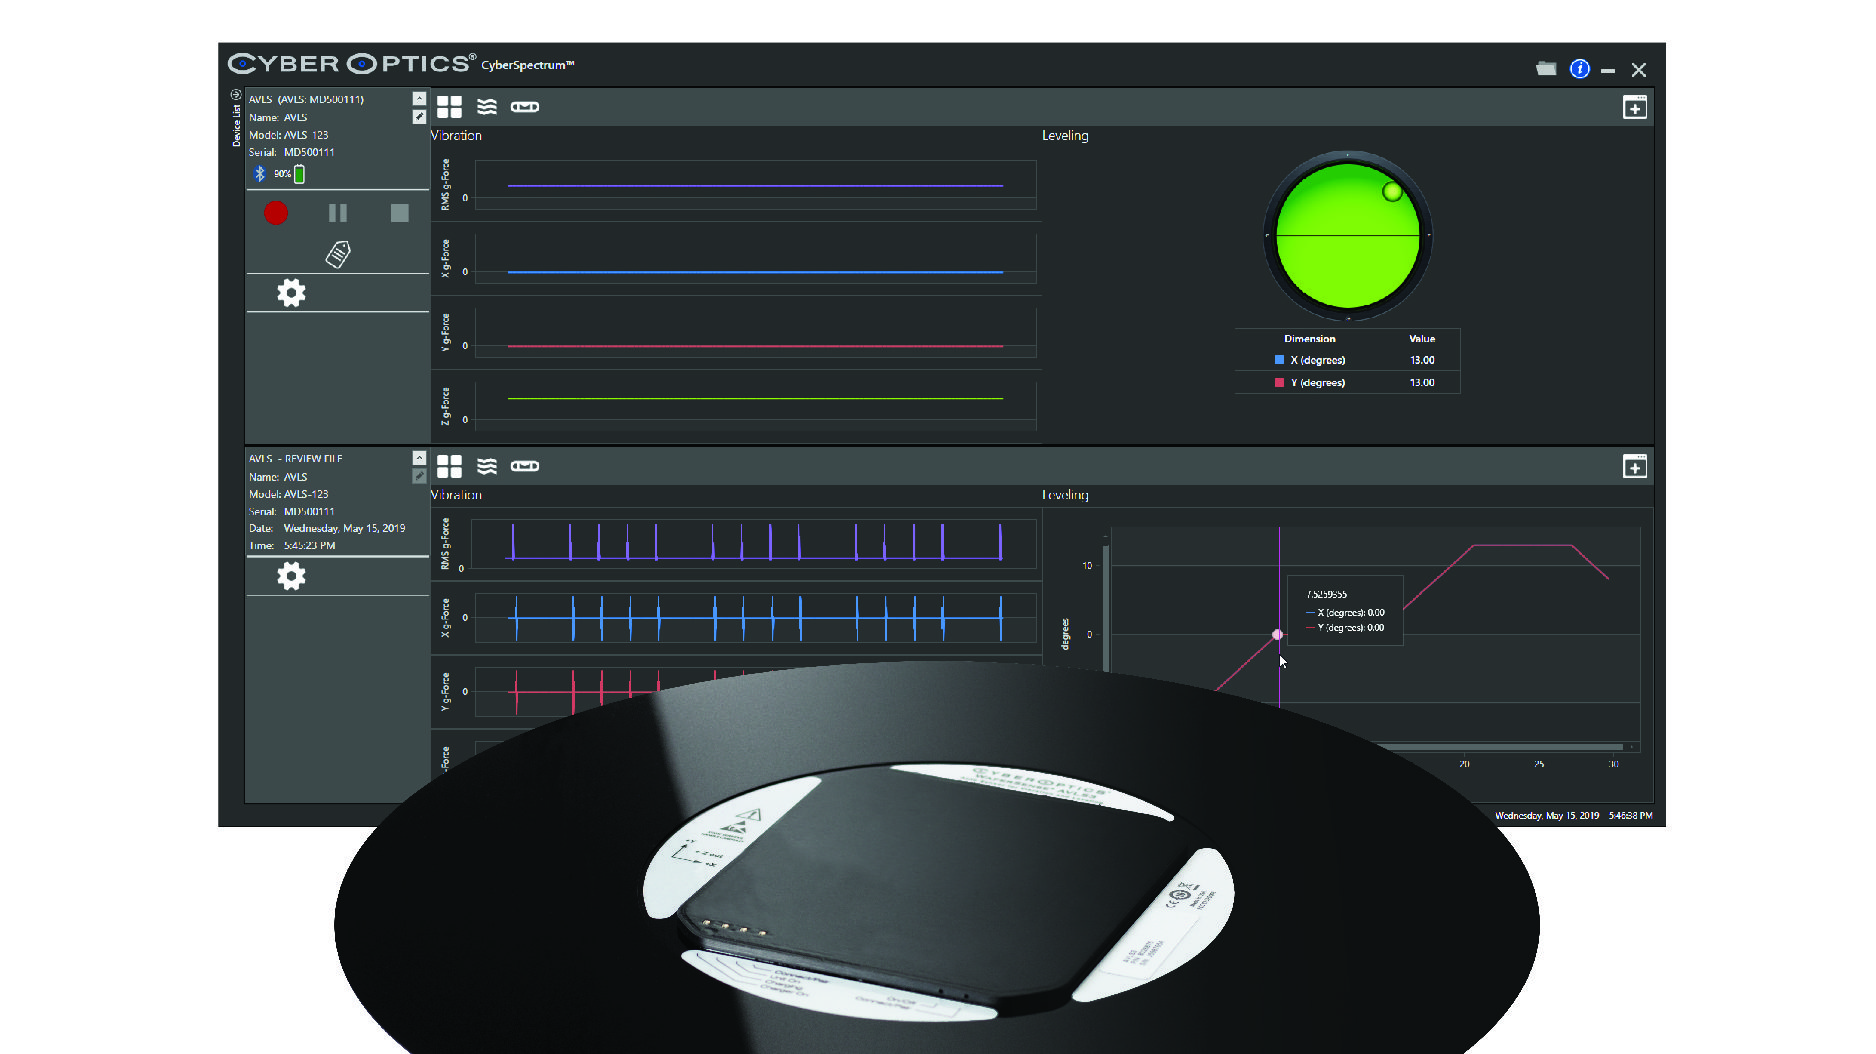Close the CyberSpectrum window
This screenshot has width=1876, height=1054.
[x=1638, y=70]
